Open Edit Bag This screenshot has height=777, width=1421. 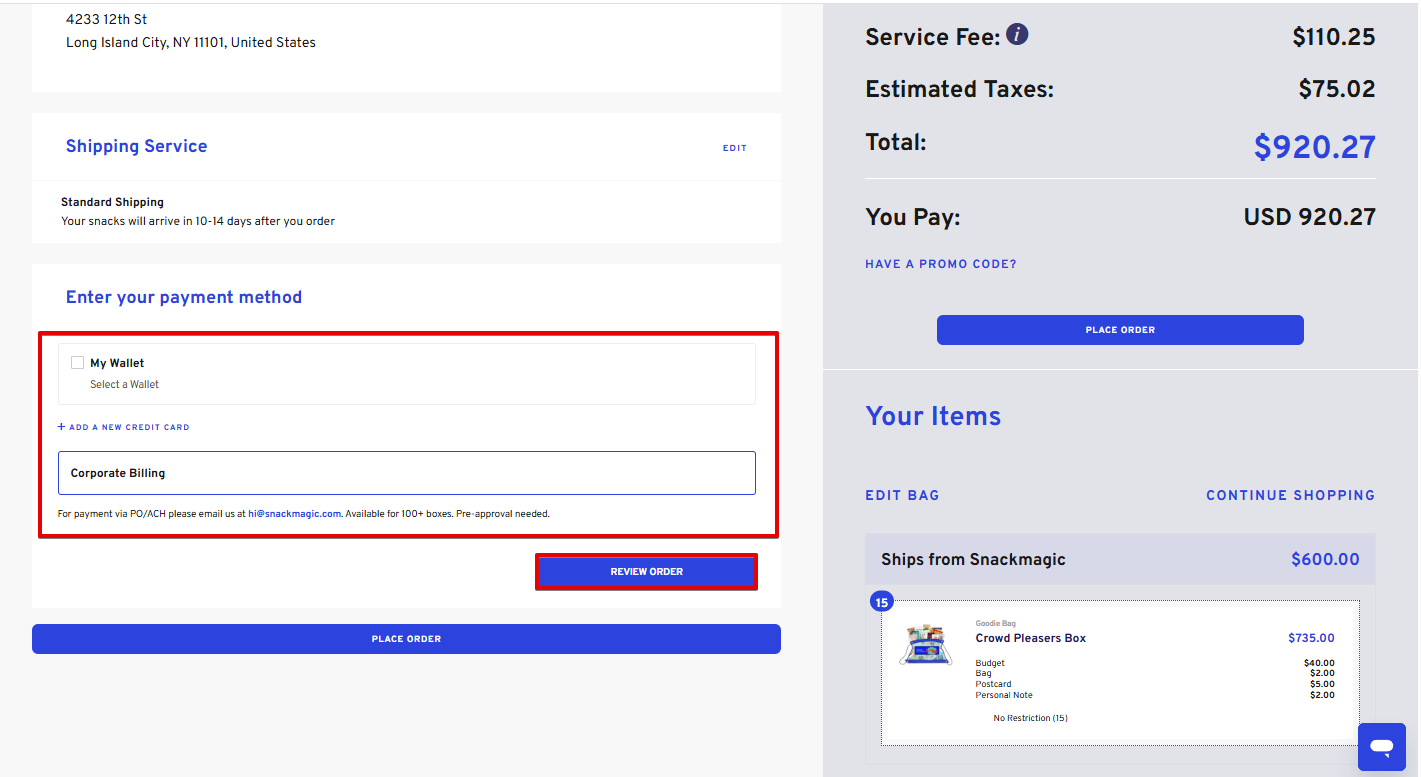pos(902,495)
